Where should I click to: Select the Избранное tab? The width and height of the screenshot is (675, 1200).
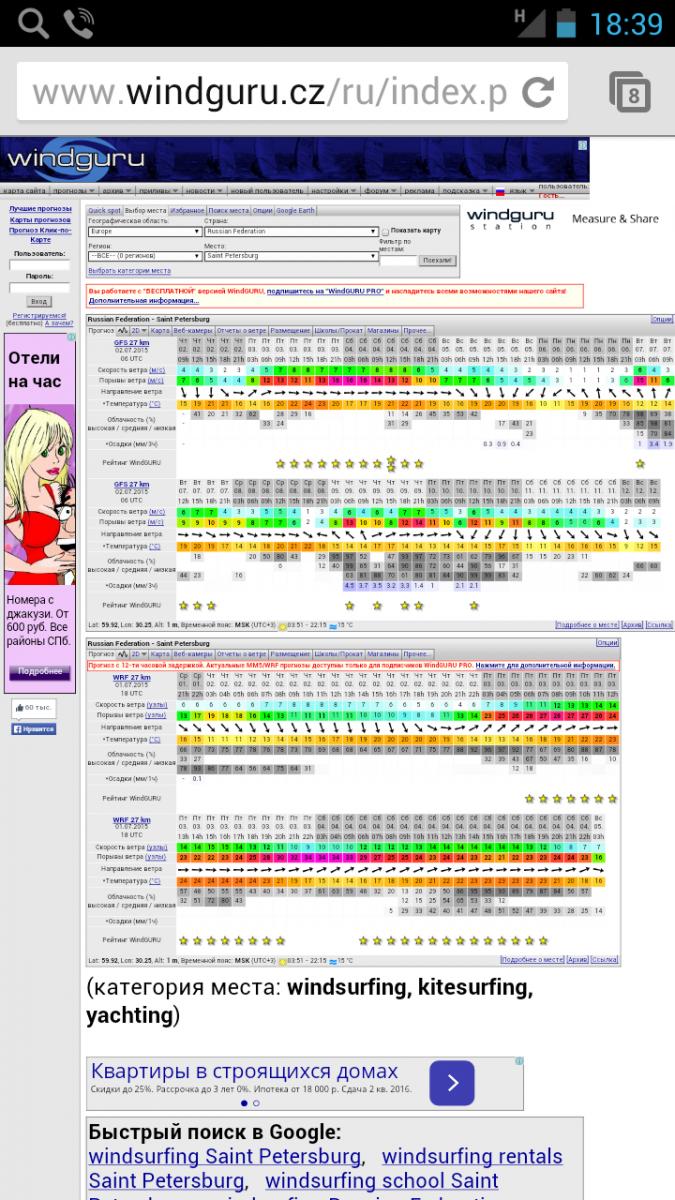[x=187, y=211]
